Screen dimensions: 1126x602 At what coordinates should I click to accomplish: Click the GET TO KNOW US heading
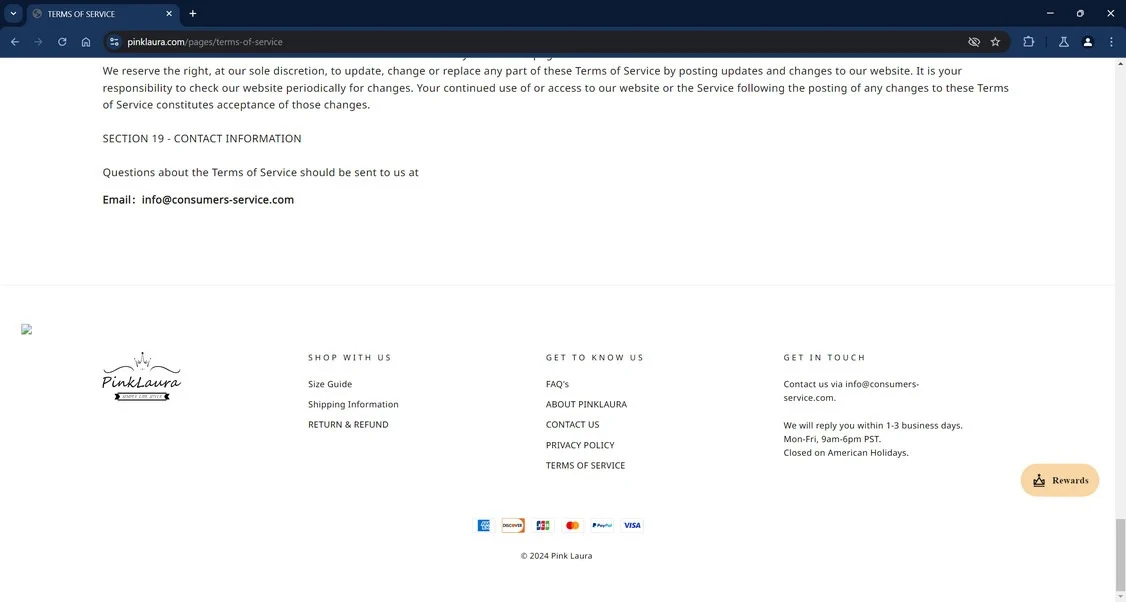point(595,358)
